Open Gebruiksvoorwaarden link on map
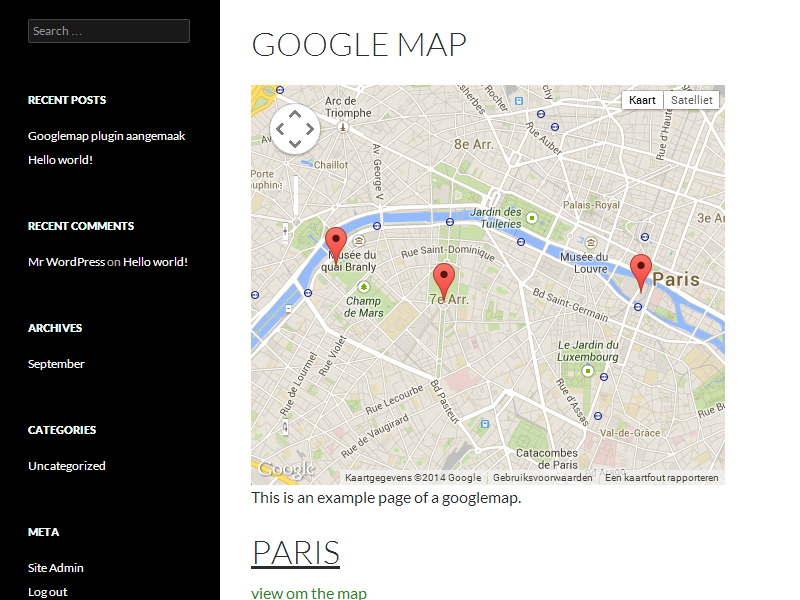800x600 pixels. point(542,478)
